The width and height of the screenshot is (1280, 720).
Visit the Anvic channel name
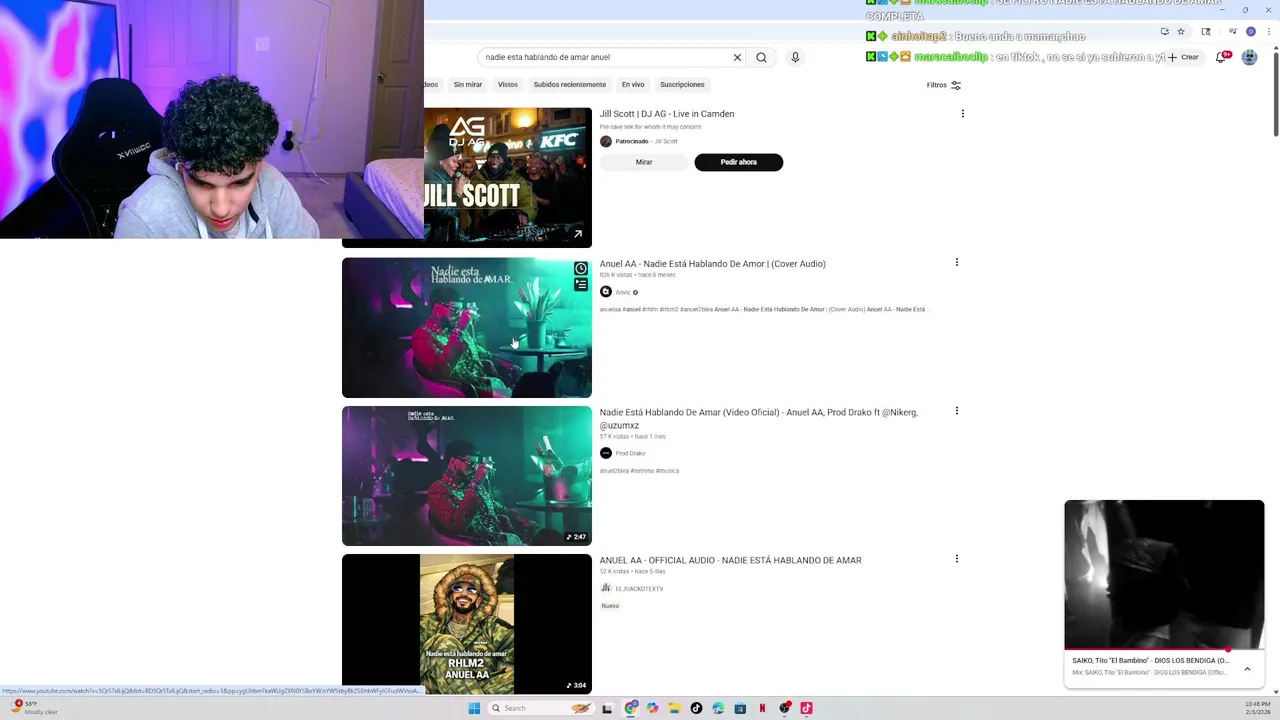point(623,292)
